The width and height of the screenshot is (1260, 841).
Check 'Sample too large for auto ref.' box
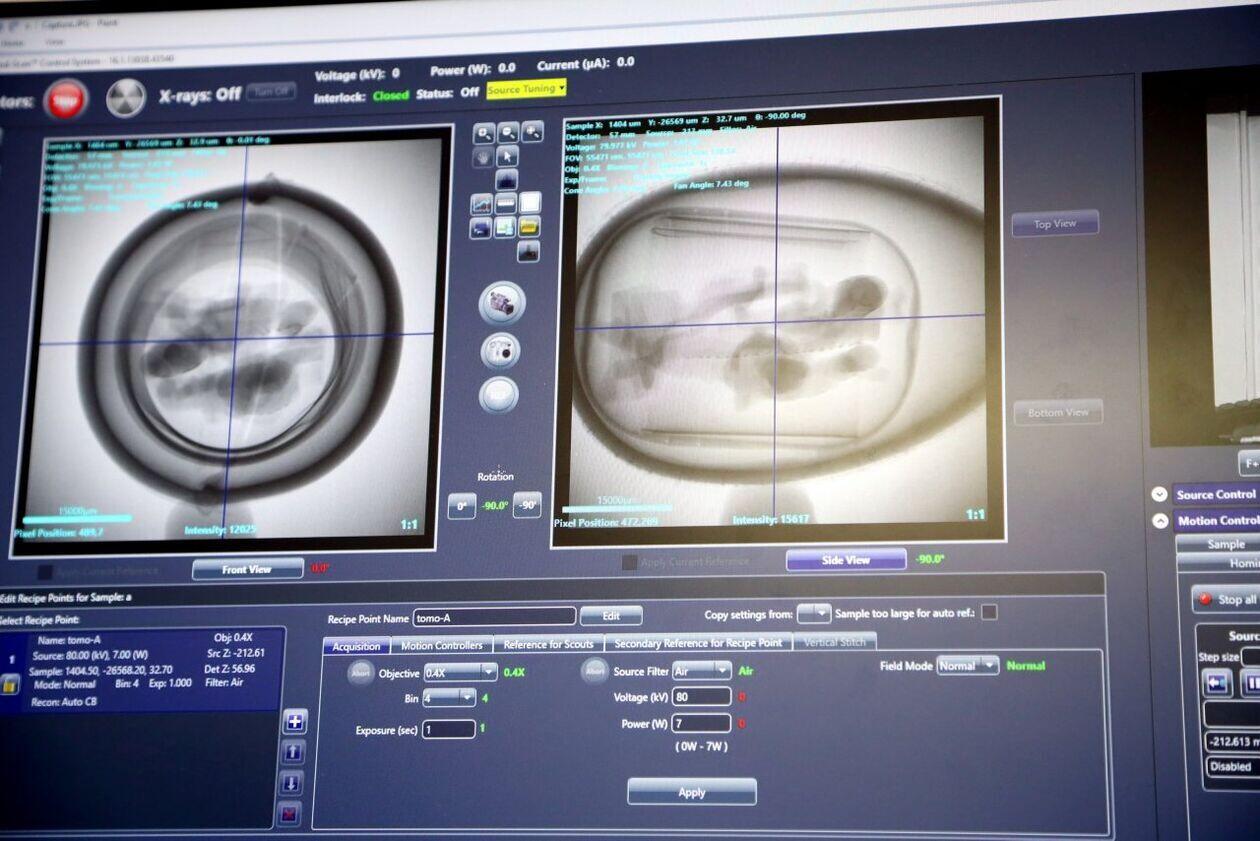coord(989,612)
